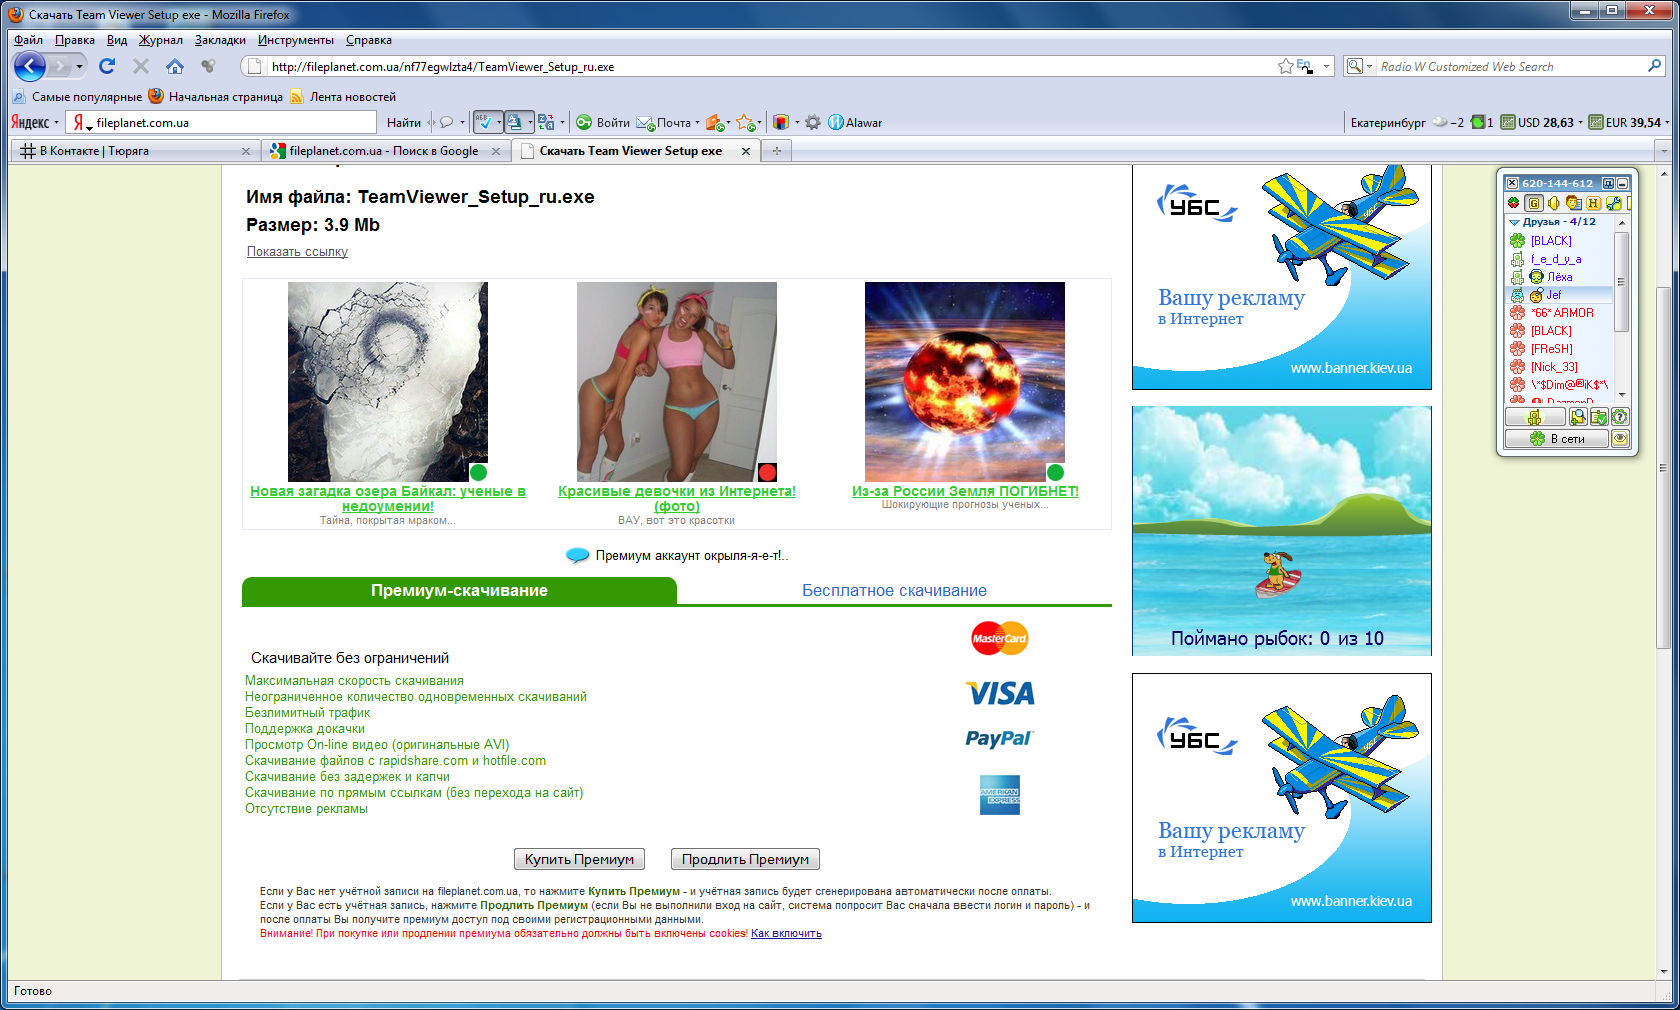
Task: Open the Из-за России Земля ПОГИБНЕТ link
Action: point(965,491)
